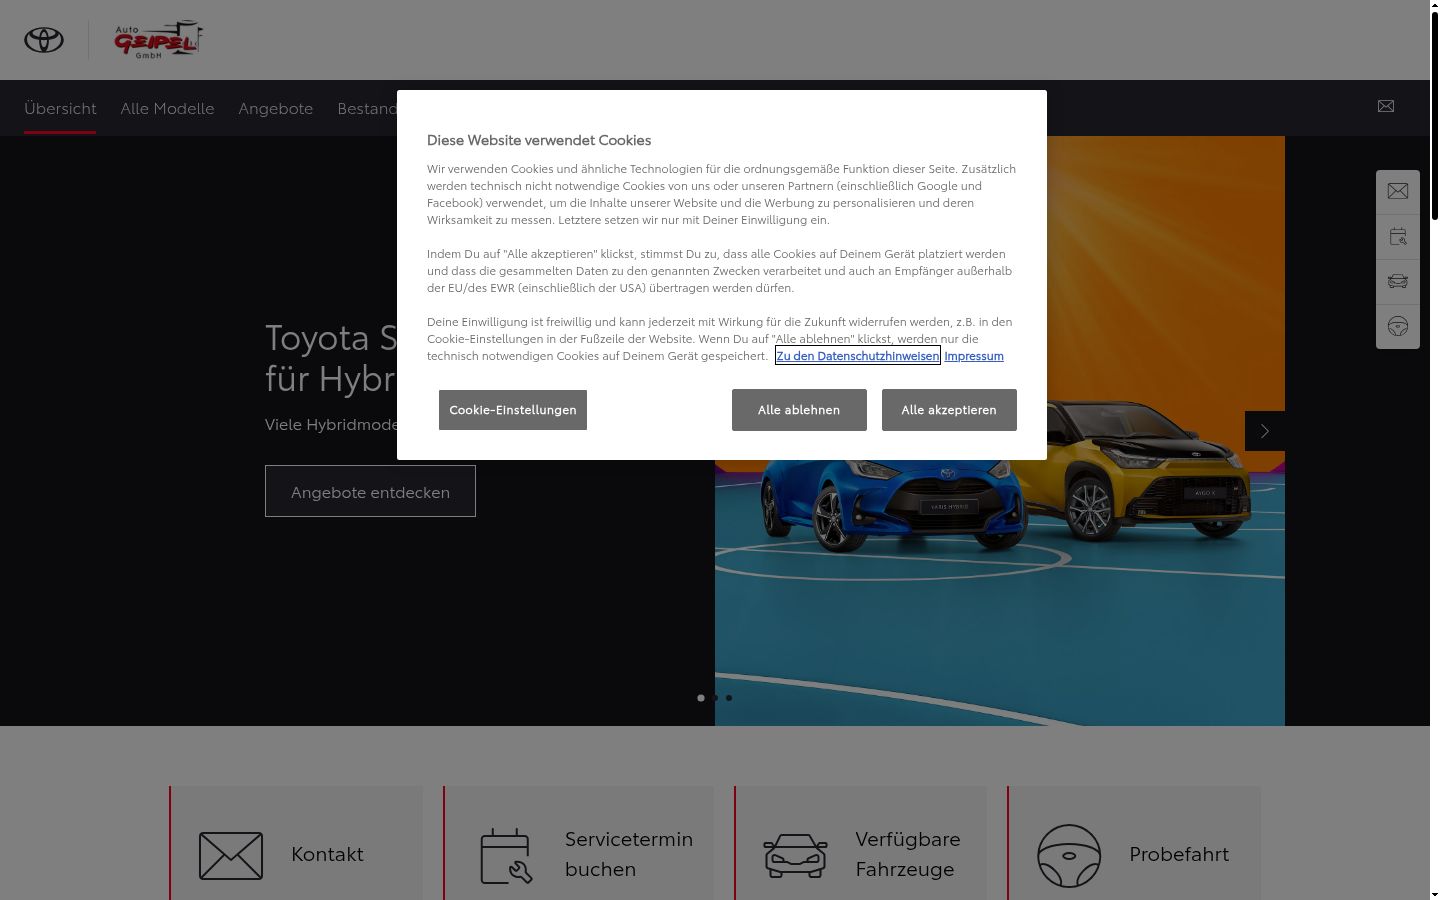Reject all cookies with Alle ablehnen
This screenshot has height=900, width=1440.
pos(799,410)
